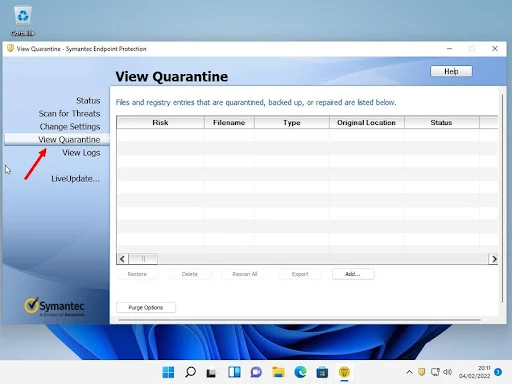This screenshot has width=512, height=384.
Task: Minimize the Symantec window
Action: [x=449, y=49]
